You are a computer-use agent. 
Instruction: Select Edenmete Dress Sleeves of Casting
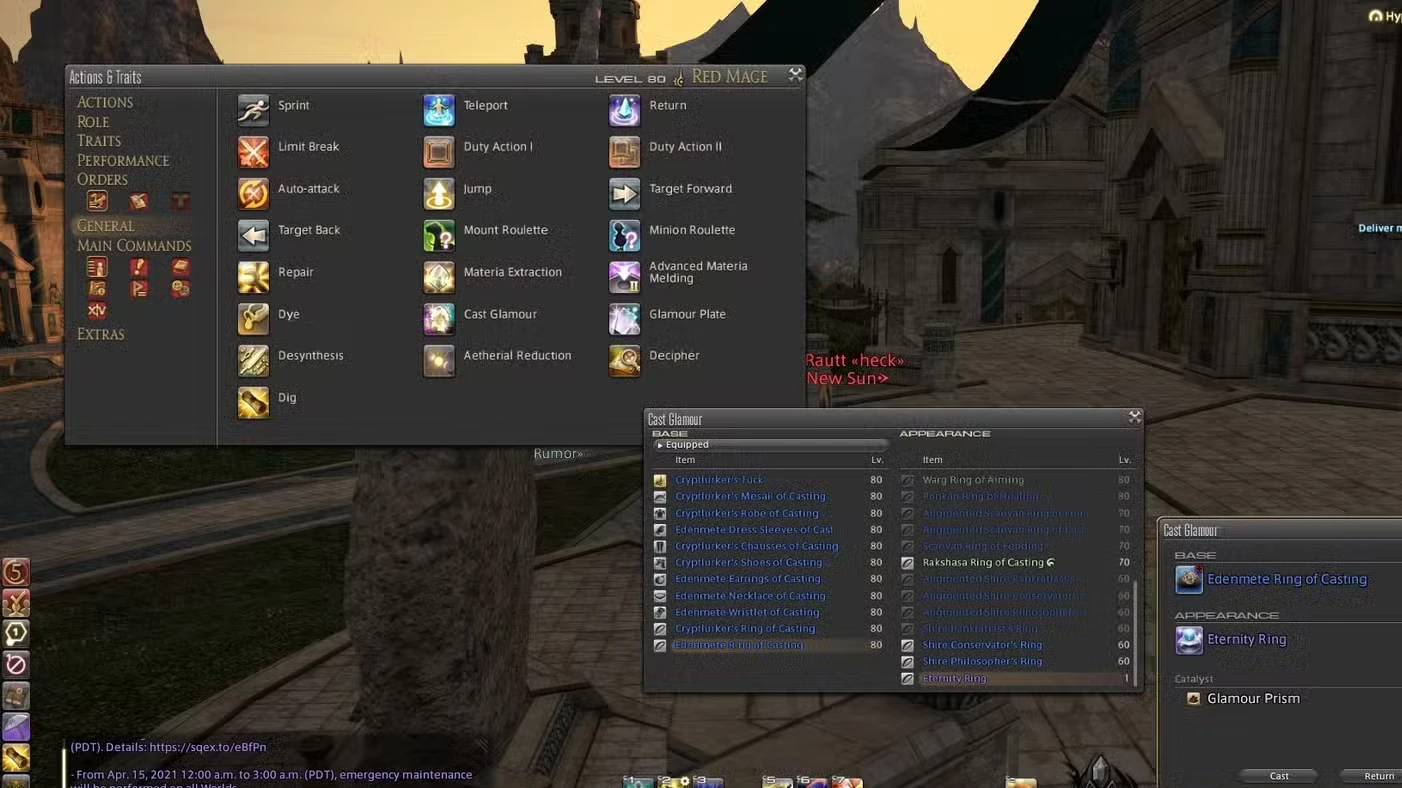[769, 530]
